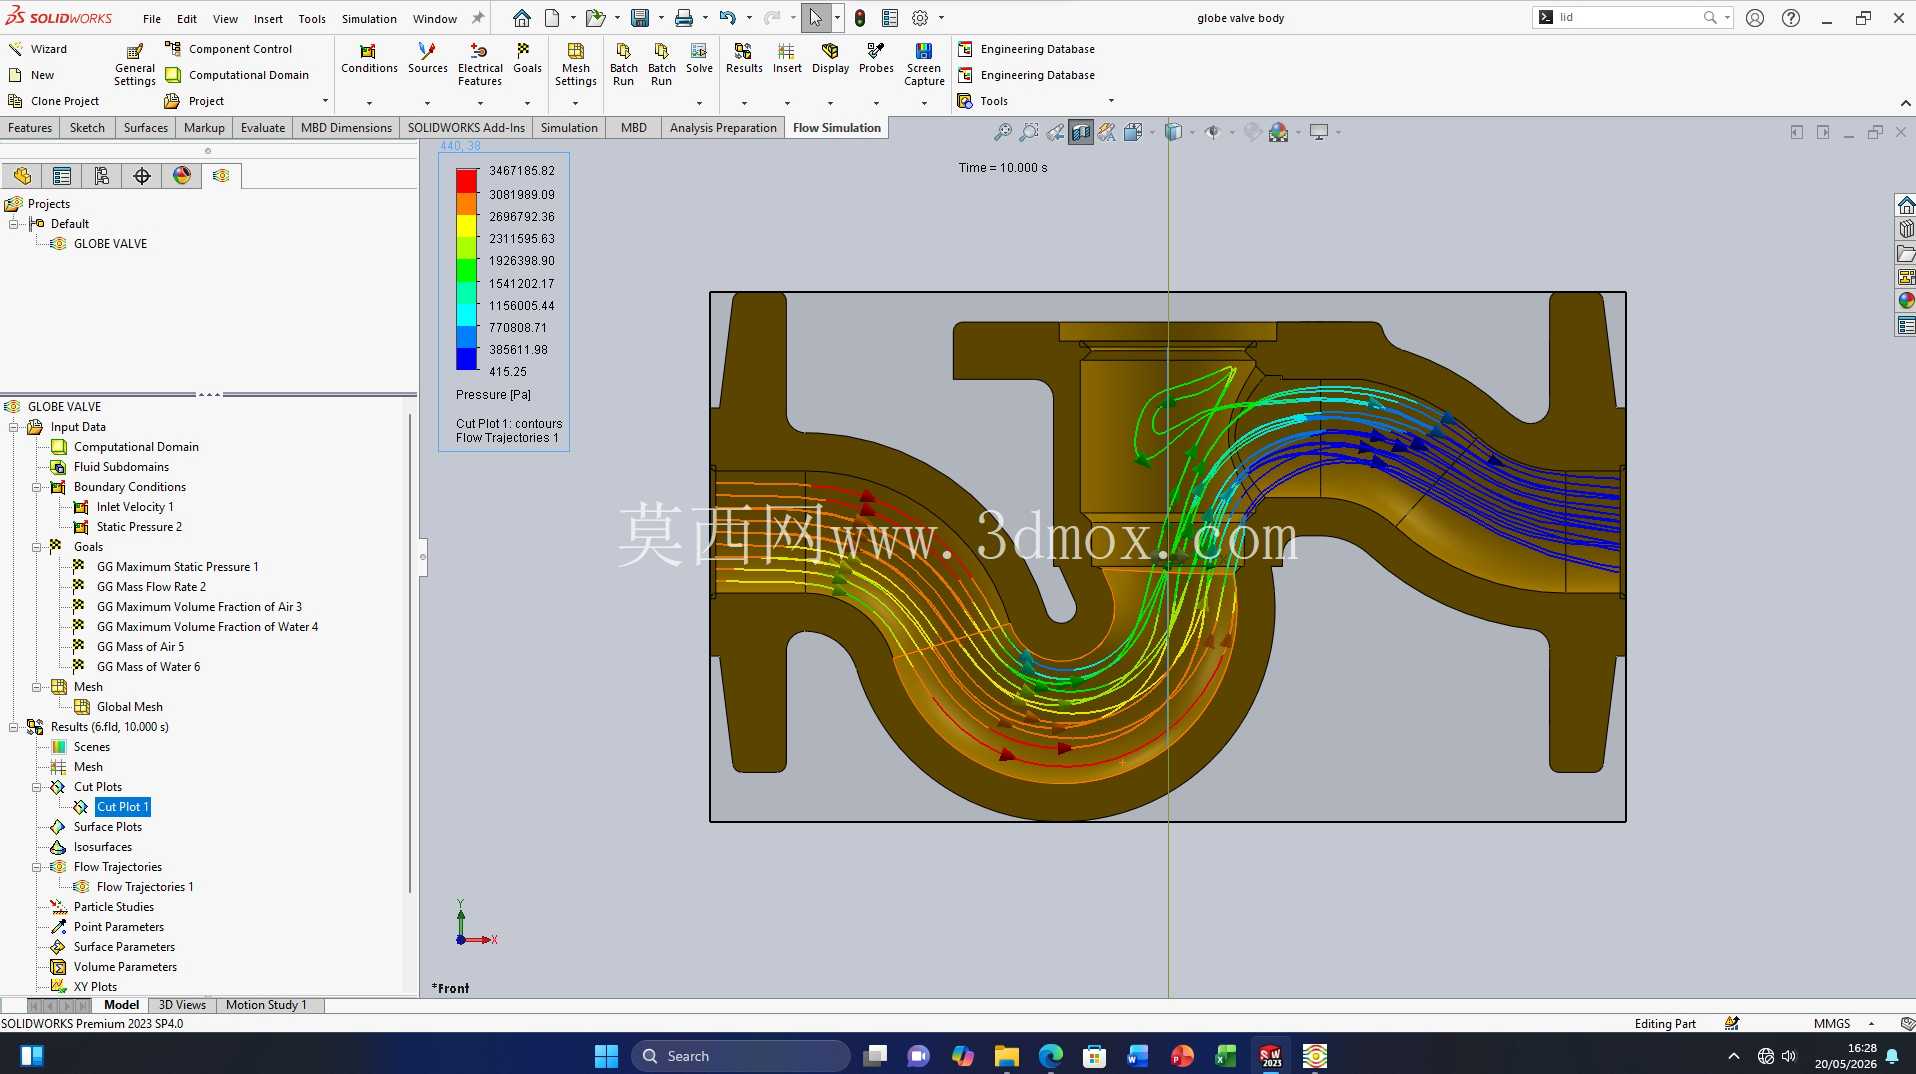The height and width of the screenshot is (1074, 1916).
Task: Open the Flow Simulation analysis tree tab icon
Action: click(221, 176)
